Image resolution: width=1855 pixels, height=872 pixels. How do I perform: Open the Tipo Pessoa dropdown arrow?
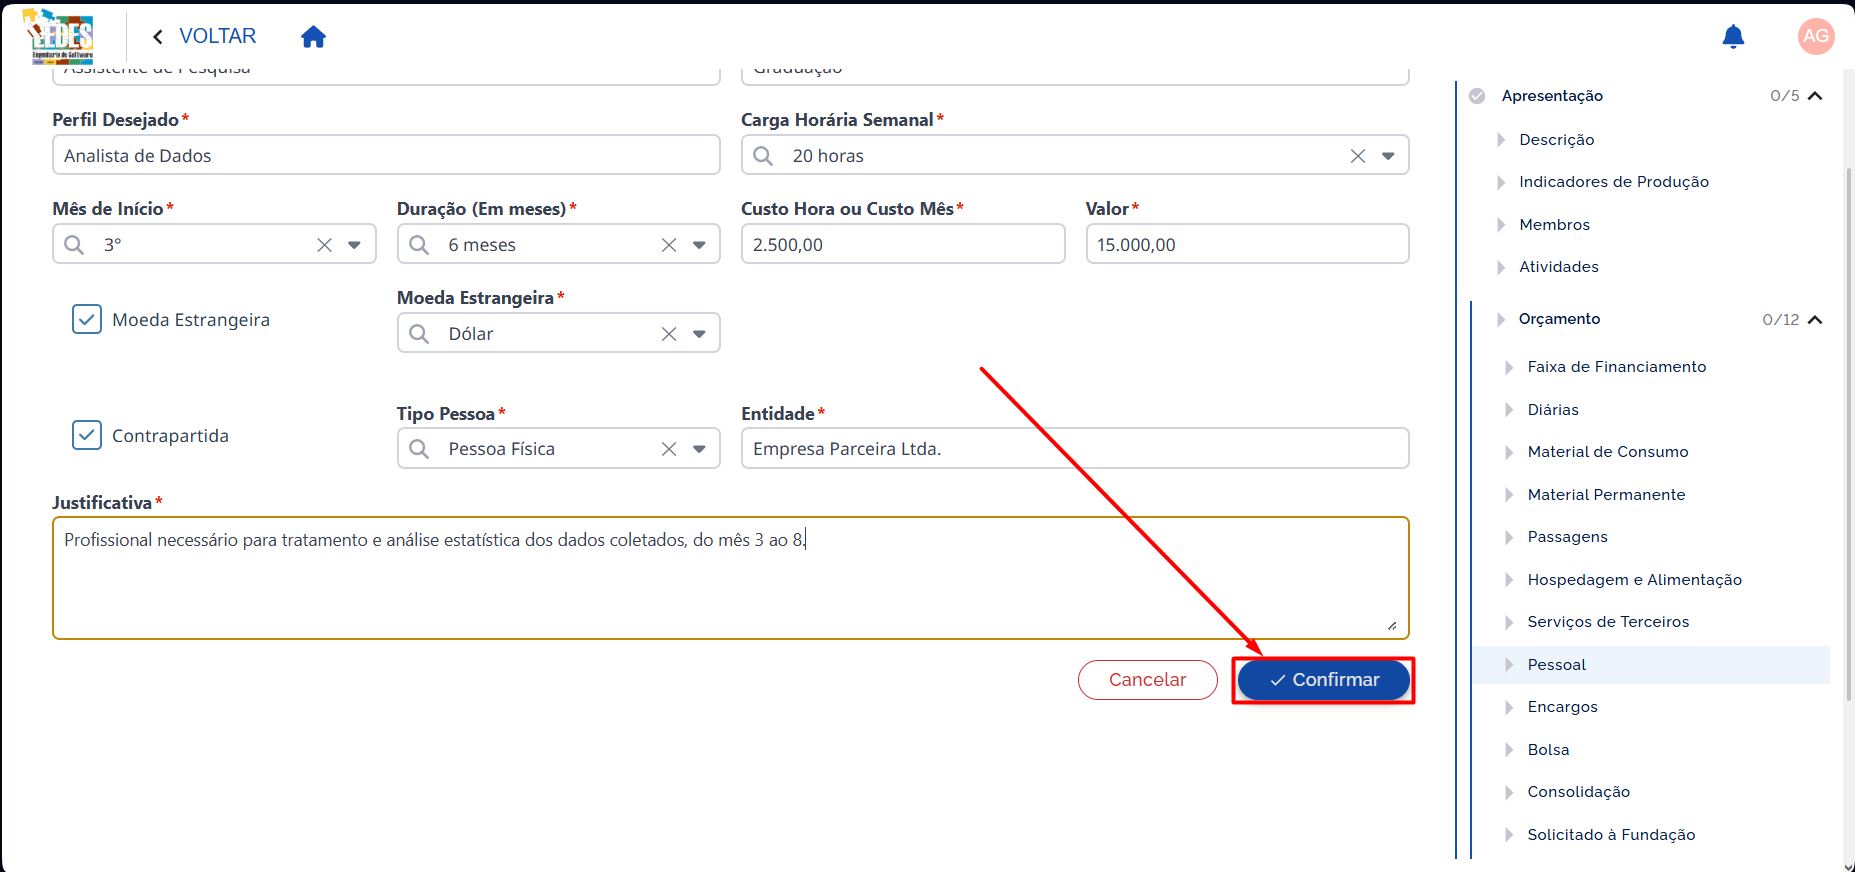pos(699,449)
